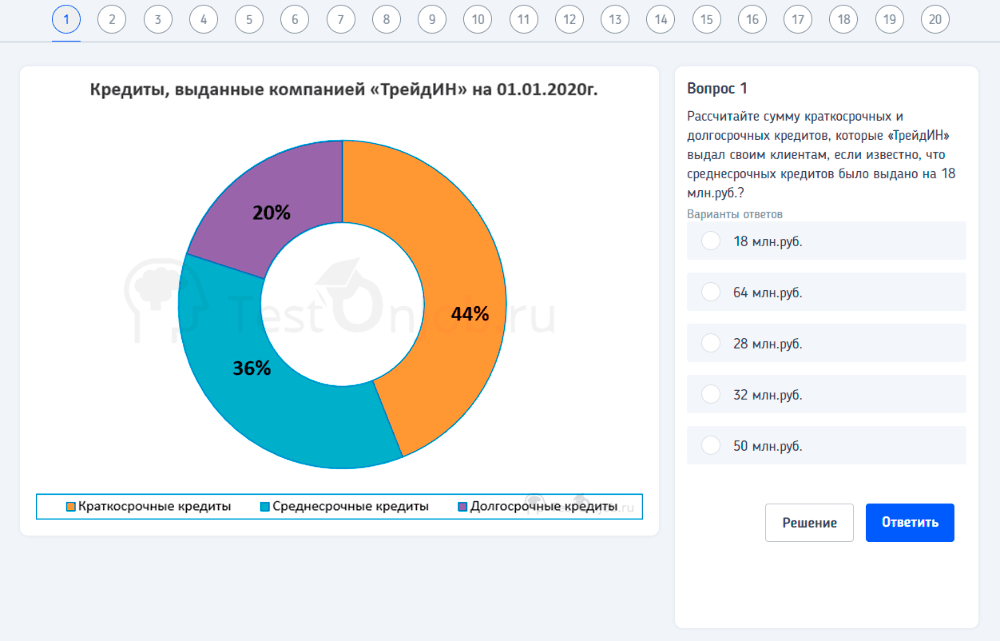Click the purple Долгосрочные кредиты legend swatch
Image resolution: width=1000 pixels, height=641 pixels.
[463, 506]
